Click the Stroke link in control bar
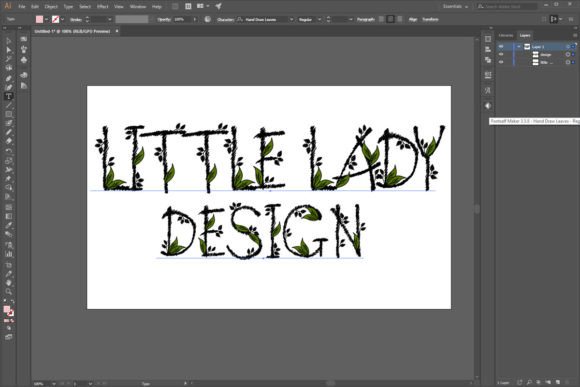This screenshot has height=387, width=580. point(76,19)
